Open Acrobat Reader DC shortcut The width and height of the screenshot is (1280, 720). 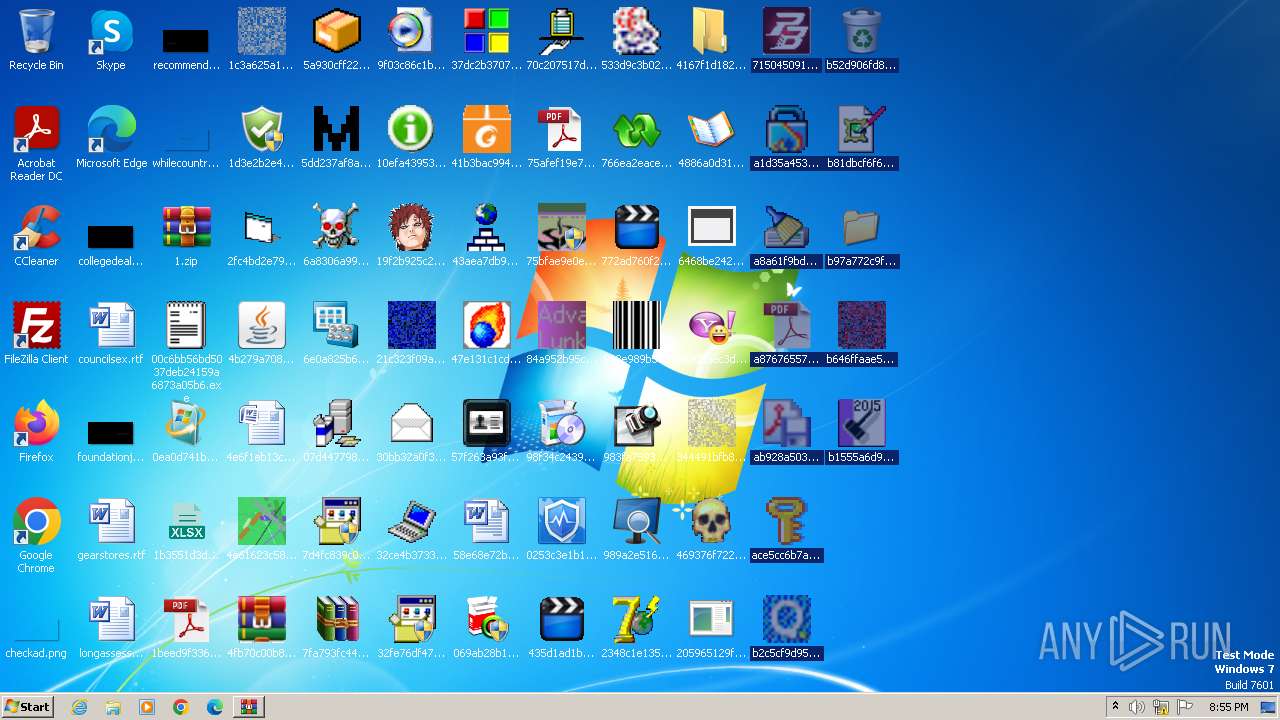coord(36,144)
